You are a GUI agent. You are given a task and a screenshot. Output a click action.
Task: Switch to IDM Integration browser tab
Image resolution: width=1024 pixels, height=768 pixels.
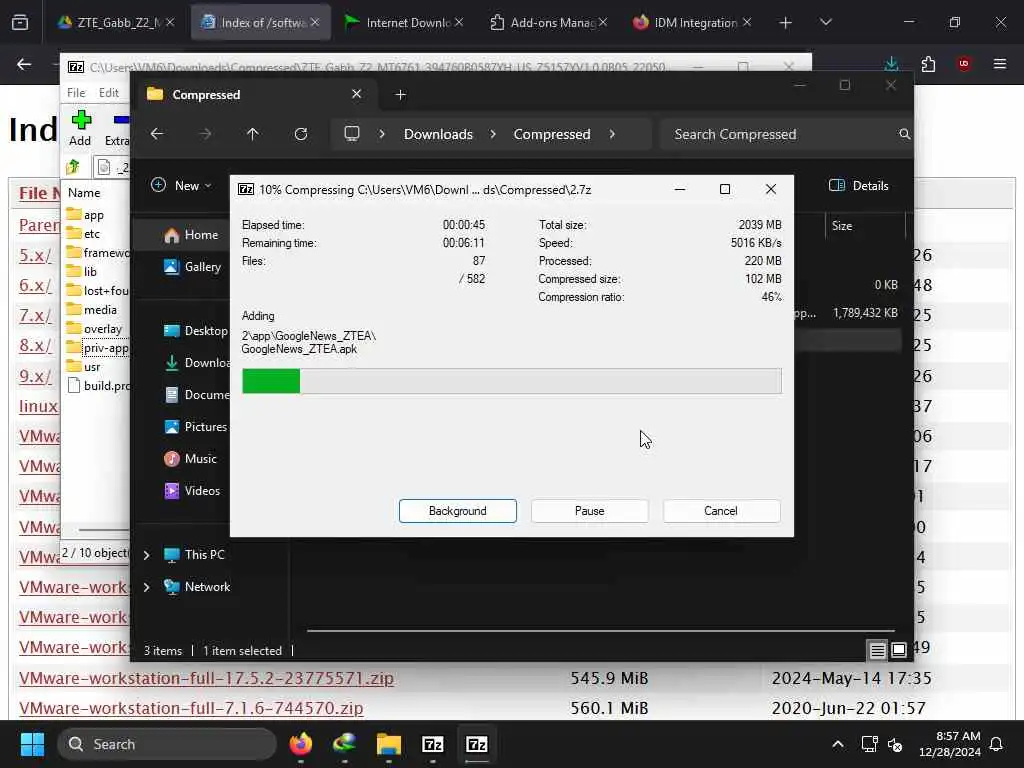pos(692,22)
